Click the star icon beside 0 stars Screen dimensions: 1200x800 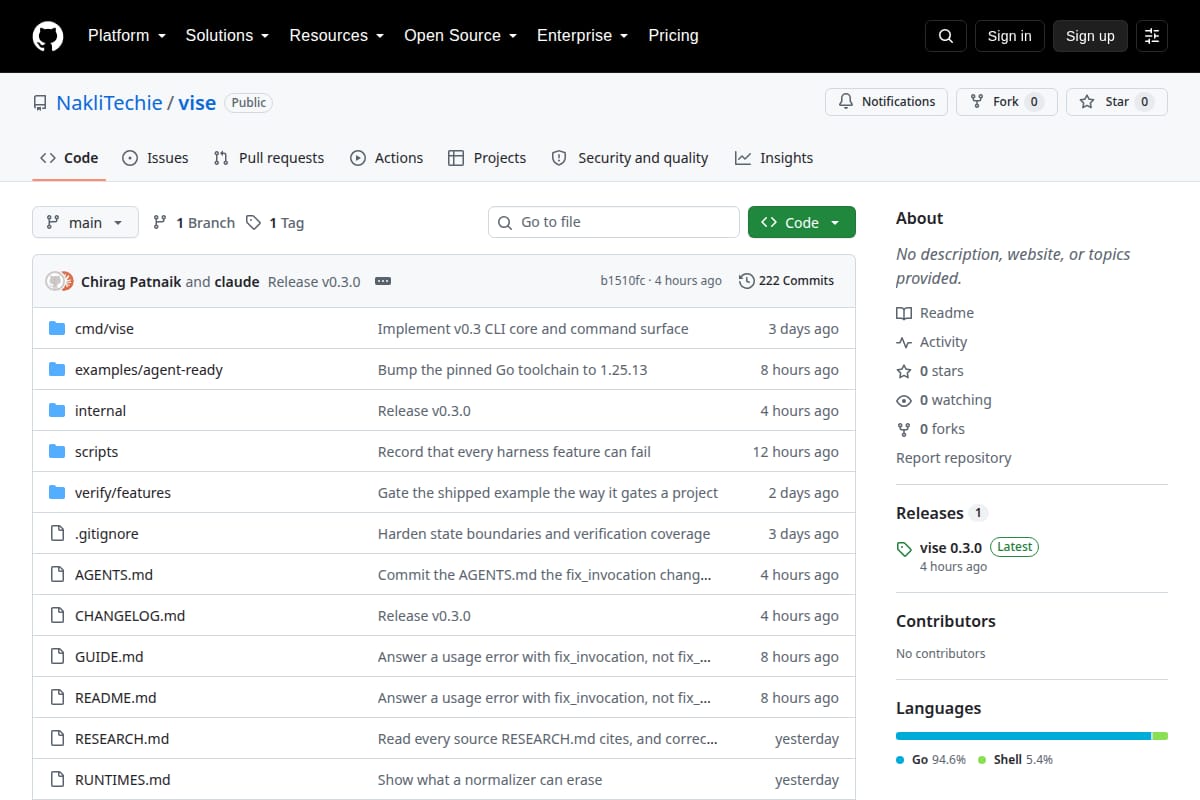904,371
